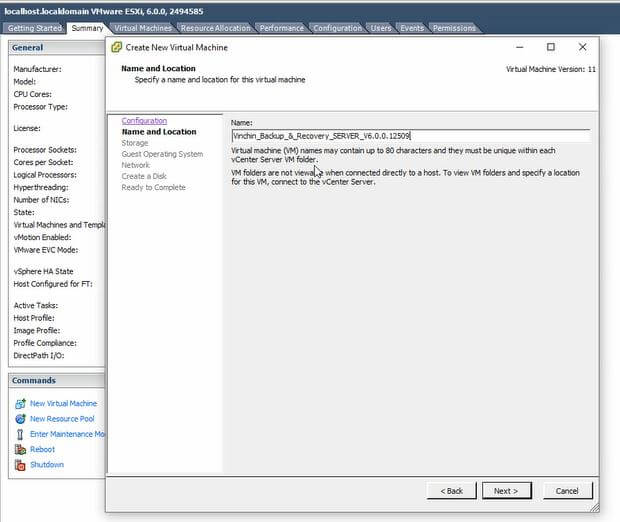Viewport: 620px width, 522px height.
Task: Open the Events tab
Action: [412, 28]
